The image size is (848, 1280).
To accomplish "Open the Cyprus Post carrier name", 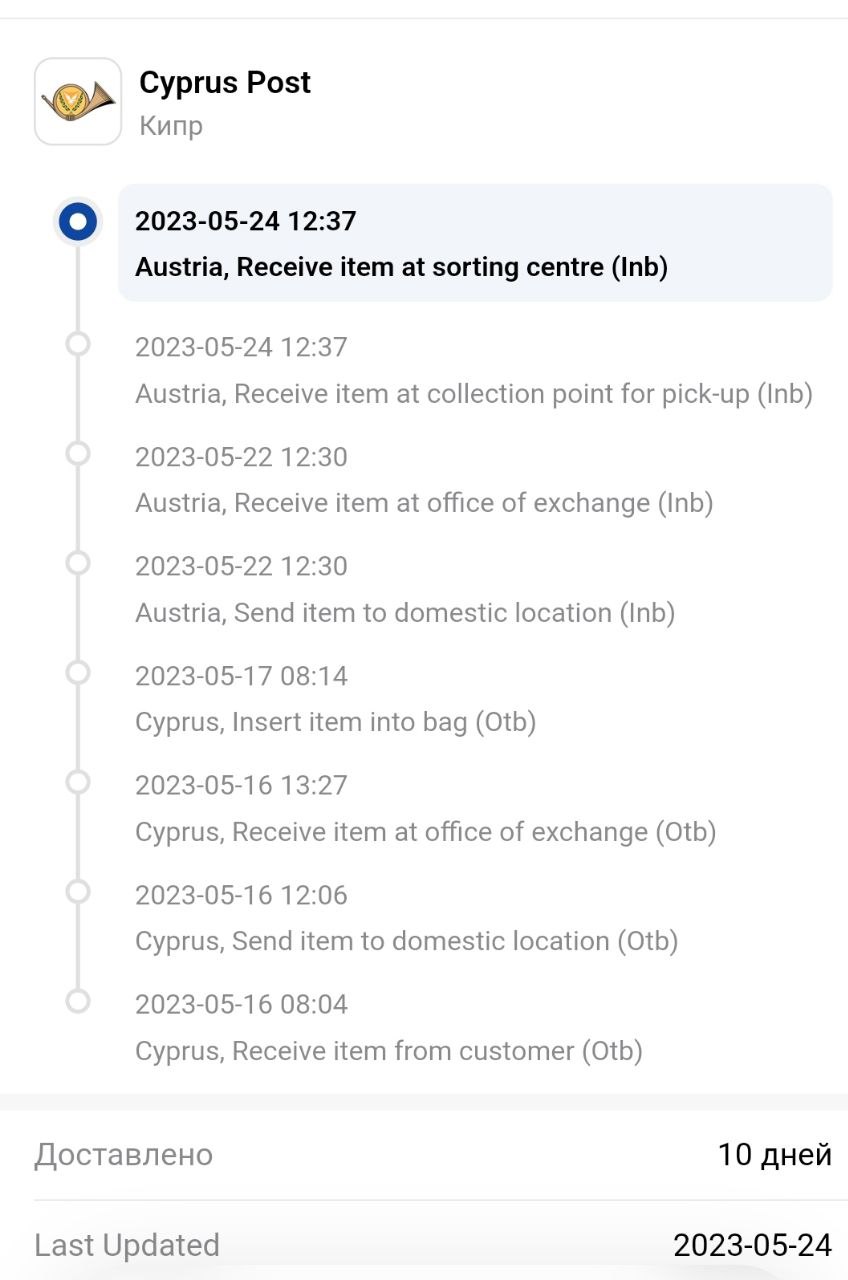I will 225,82.
